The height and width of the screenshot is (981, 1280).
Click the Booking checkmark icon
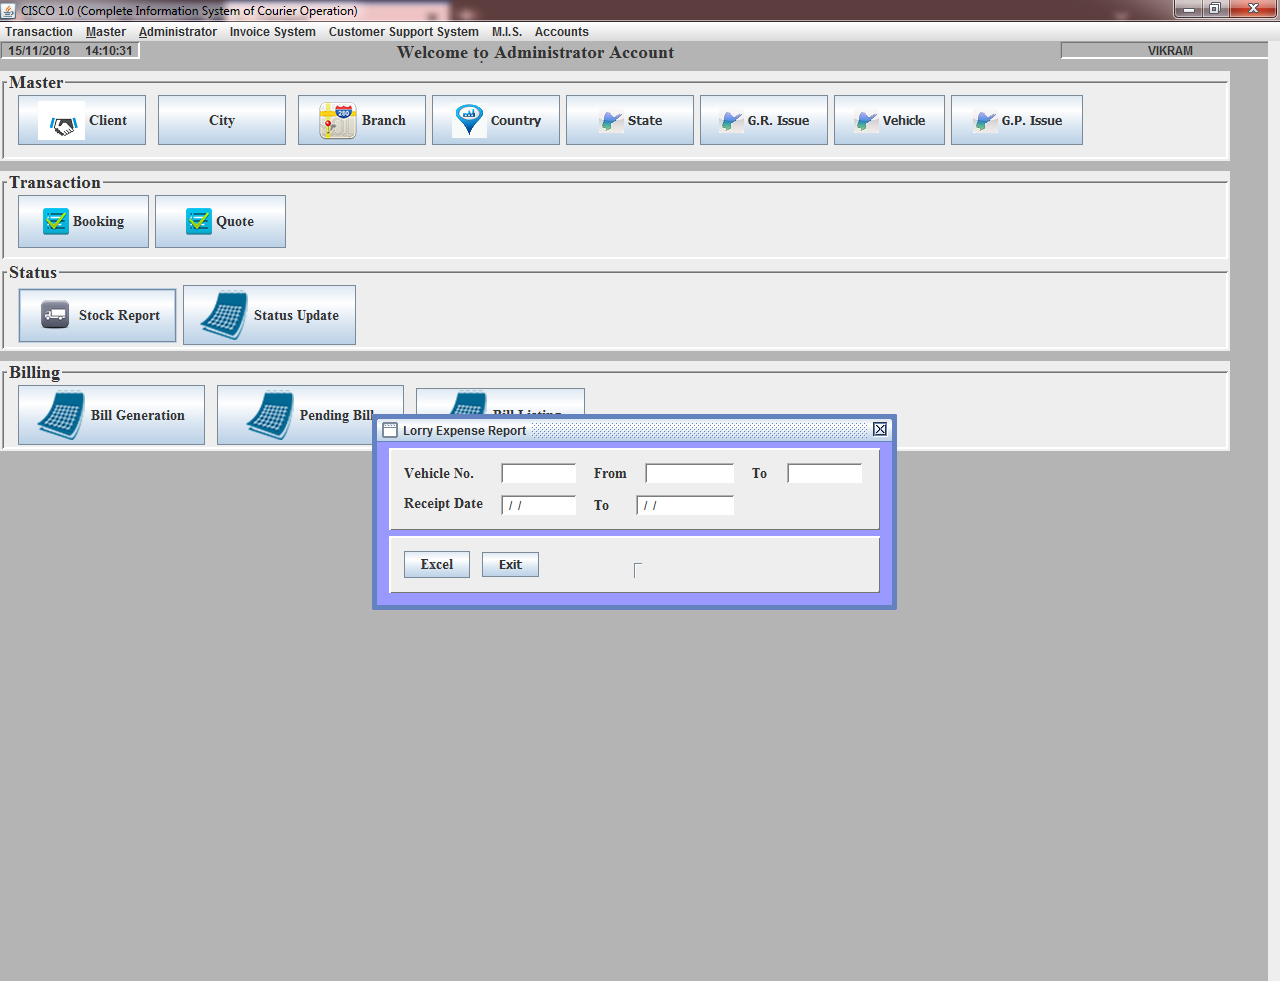(x=56, y=222)
